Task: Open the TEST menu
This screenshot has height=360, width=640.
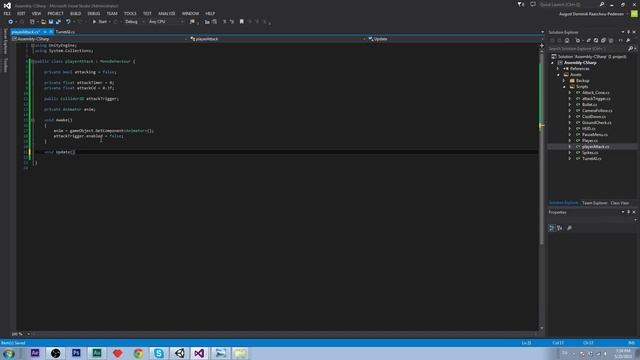Action: (147, 13)
